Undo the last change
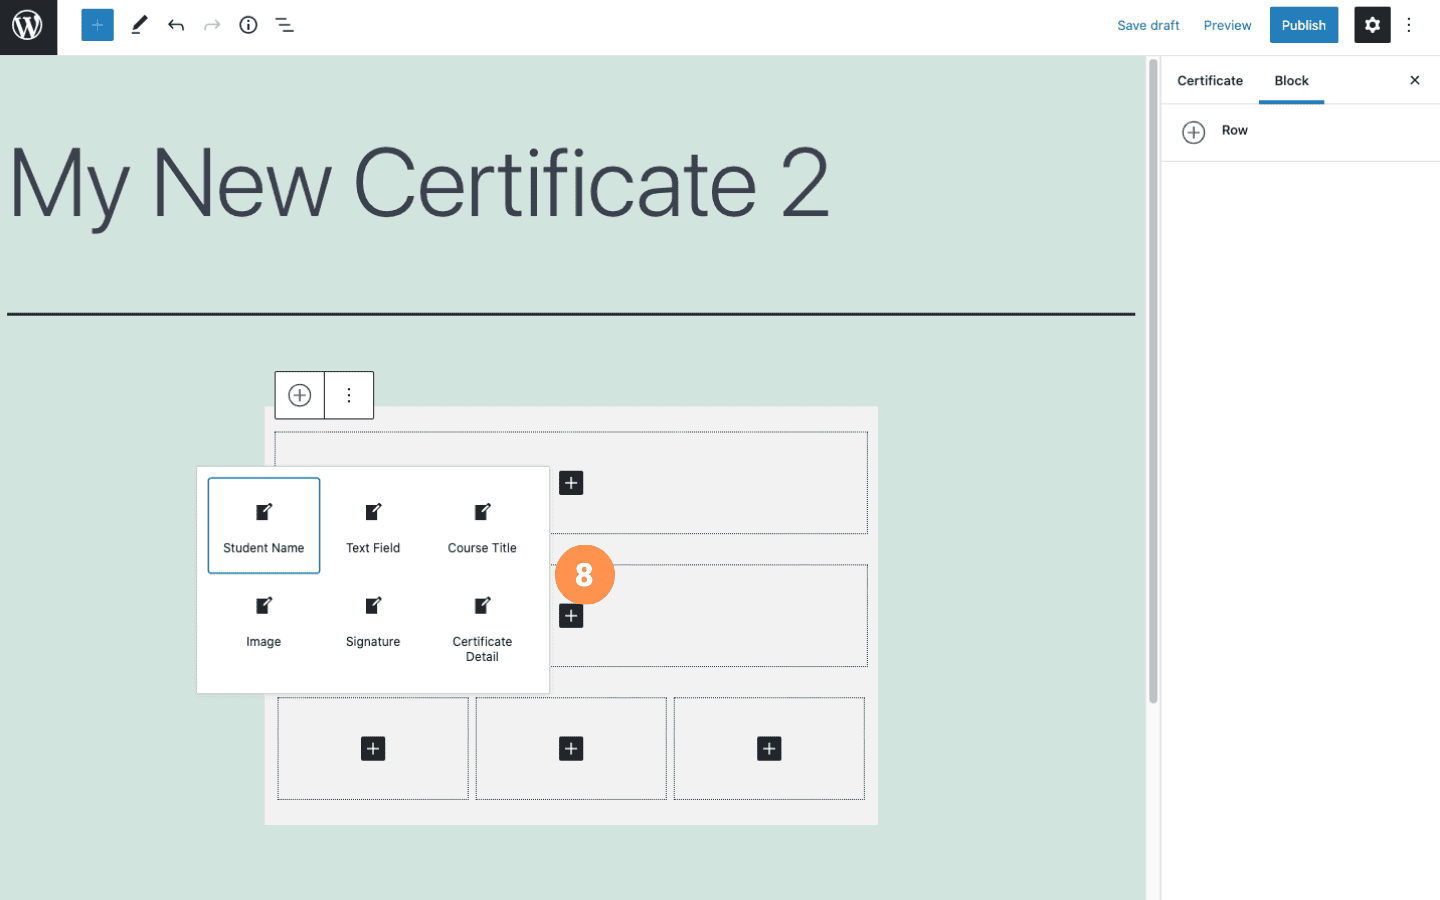 176,25
